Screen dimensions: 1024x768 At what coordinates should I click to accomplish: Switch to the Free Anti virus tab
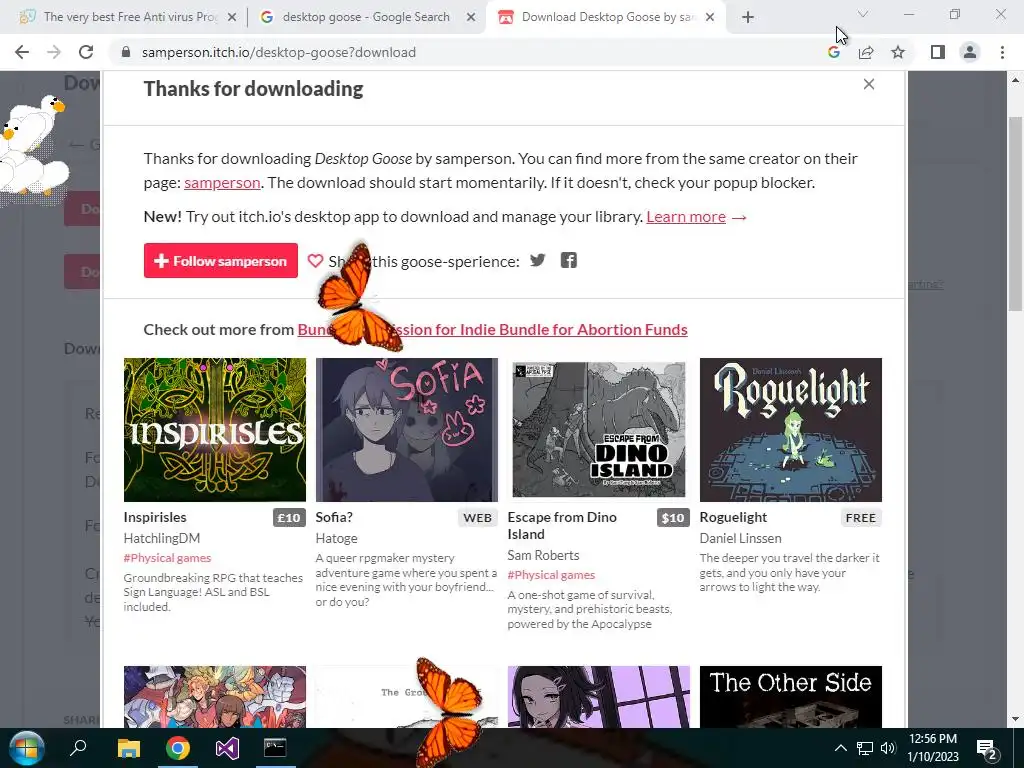point(129,17)
